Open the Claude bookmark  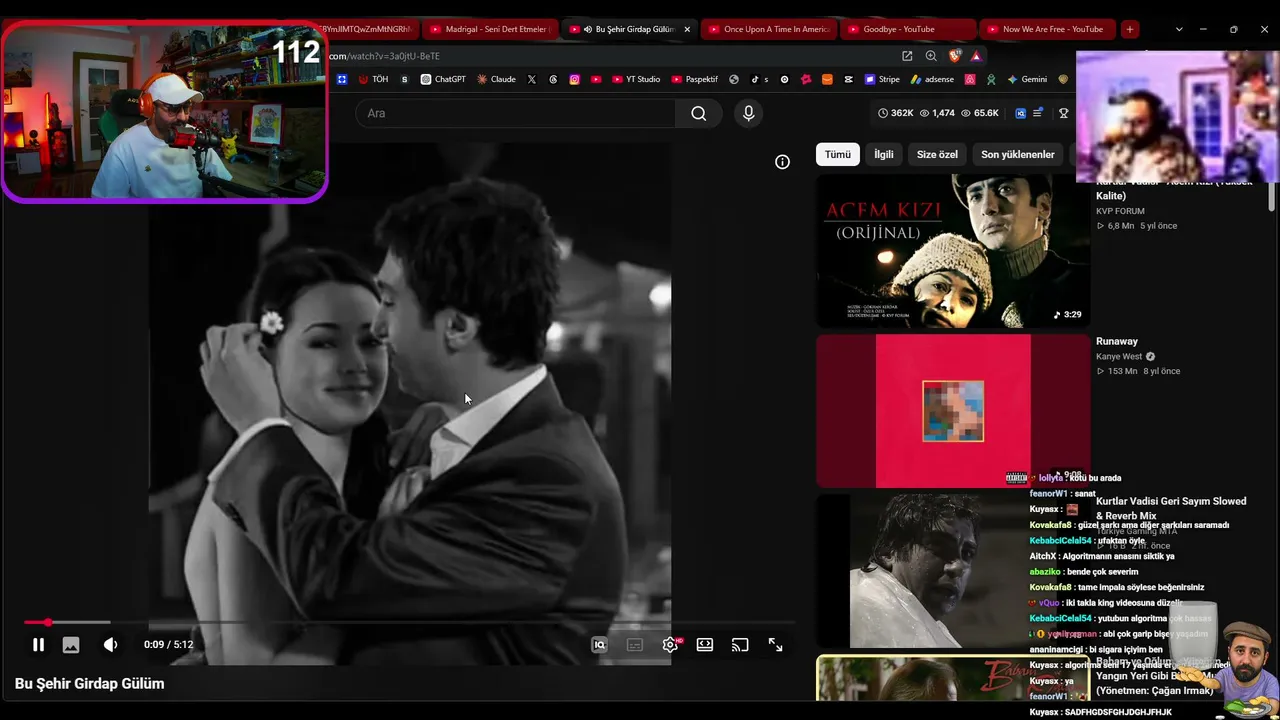click(x=497, y=79)
